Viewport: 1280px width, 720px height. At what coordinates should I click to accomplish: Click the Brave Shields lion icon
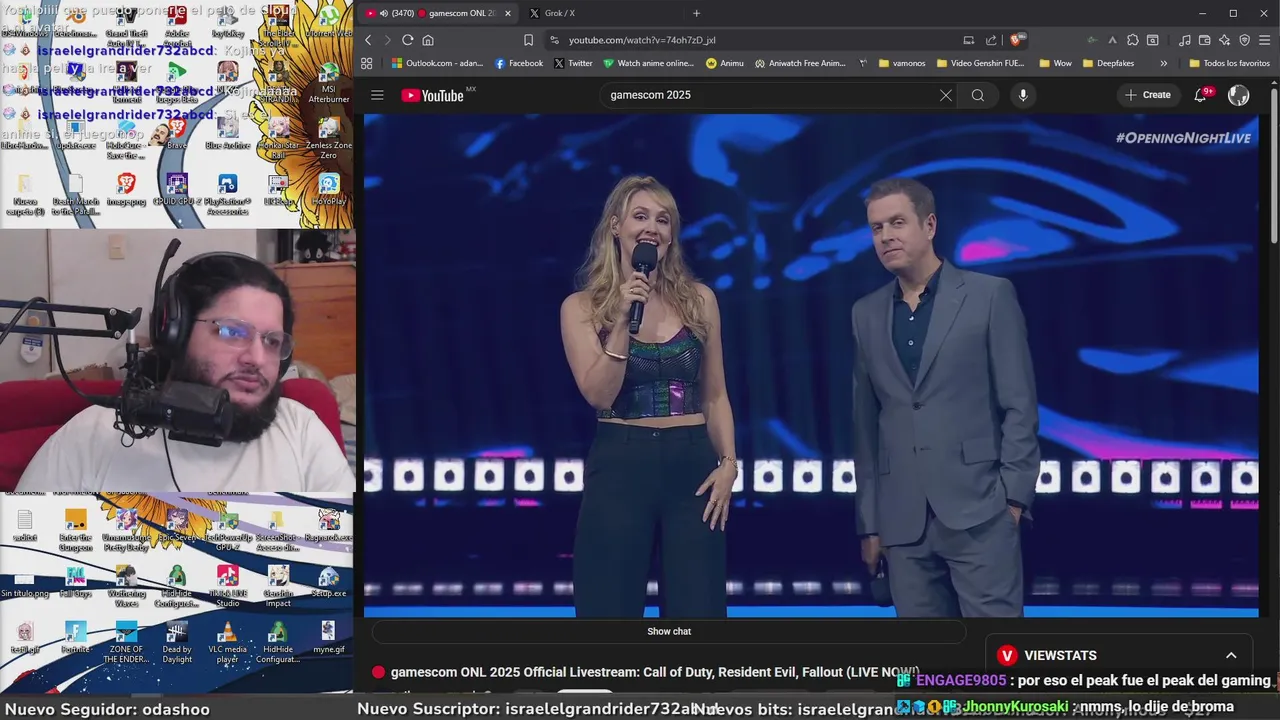(x=1018, y=40)
